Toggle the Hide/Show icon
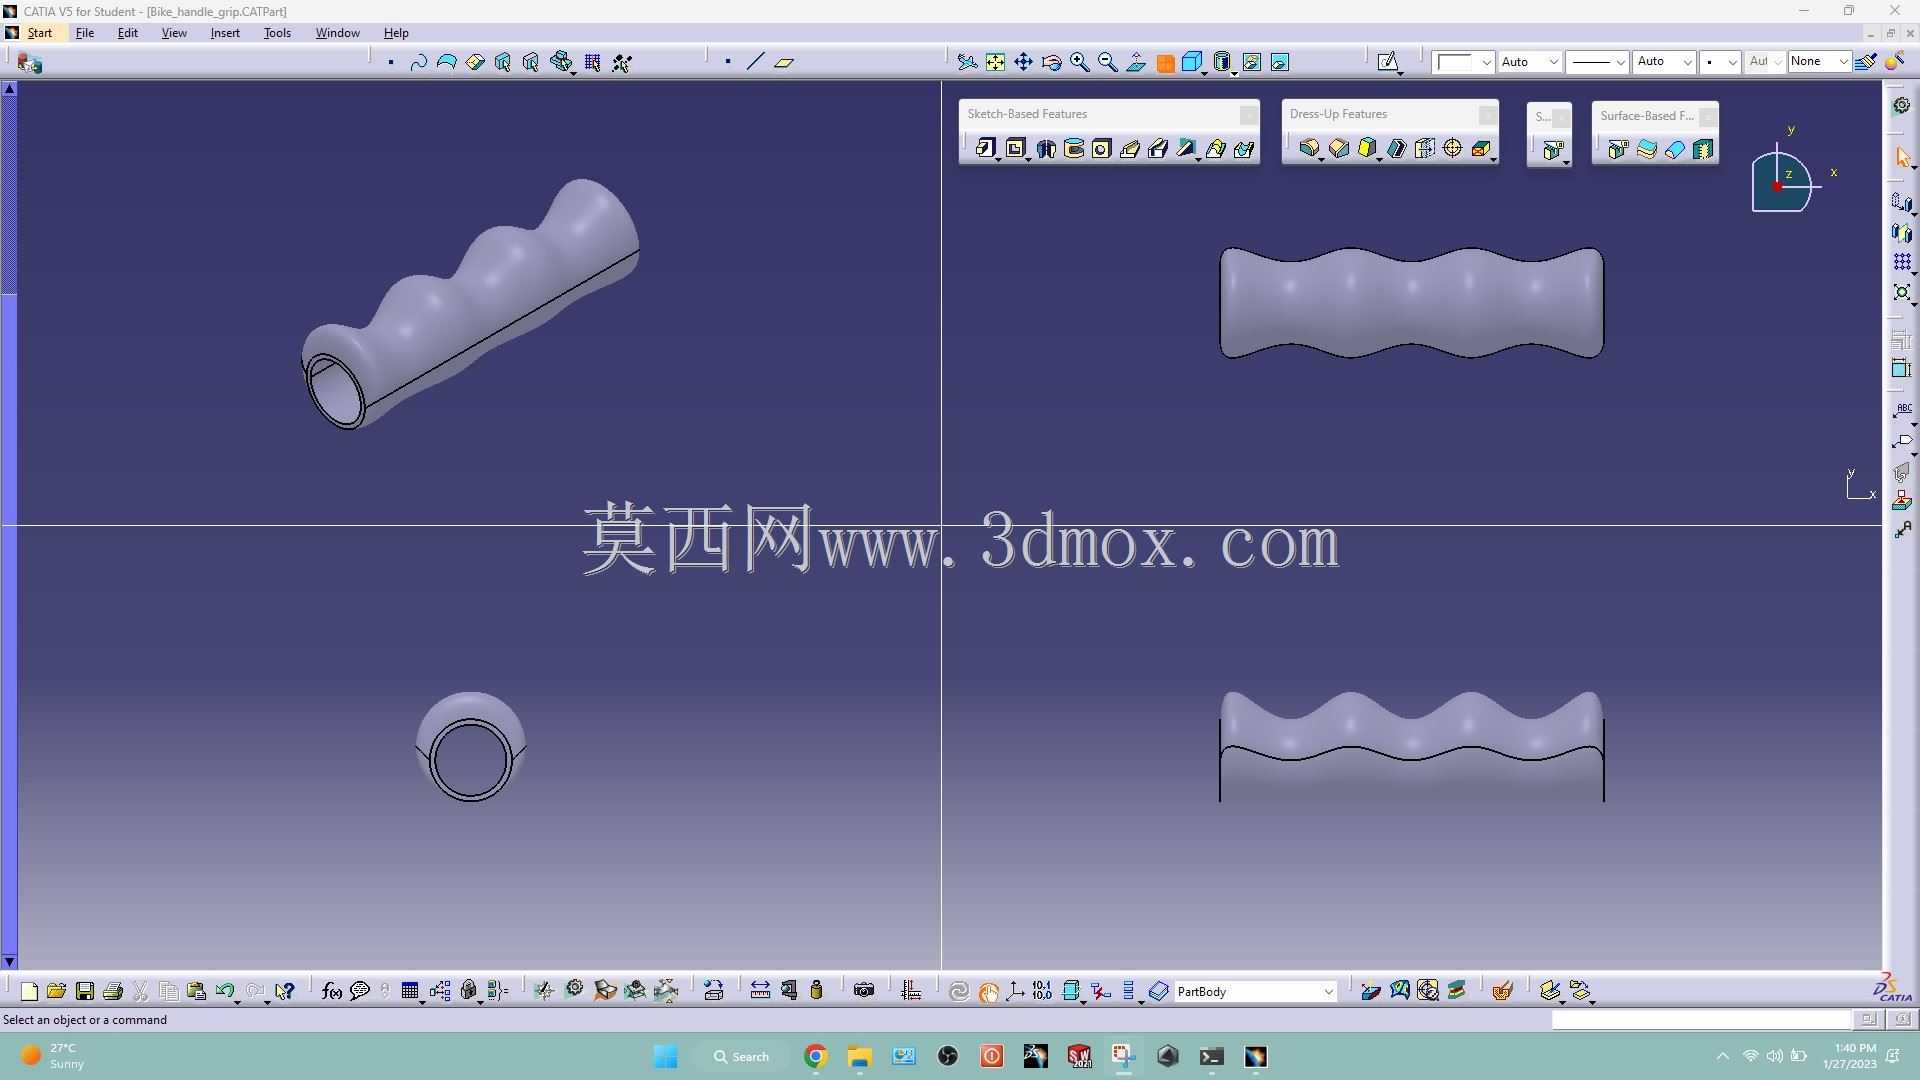The height and width of the screenshot is (1080, 1920). point(1251,62)
